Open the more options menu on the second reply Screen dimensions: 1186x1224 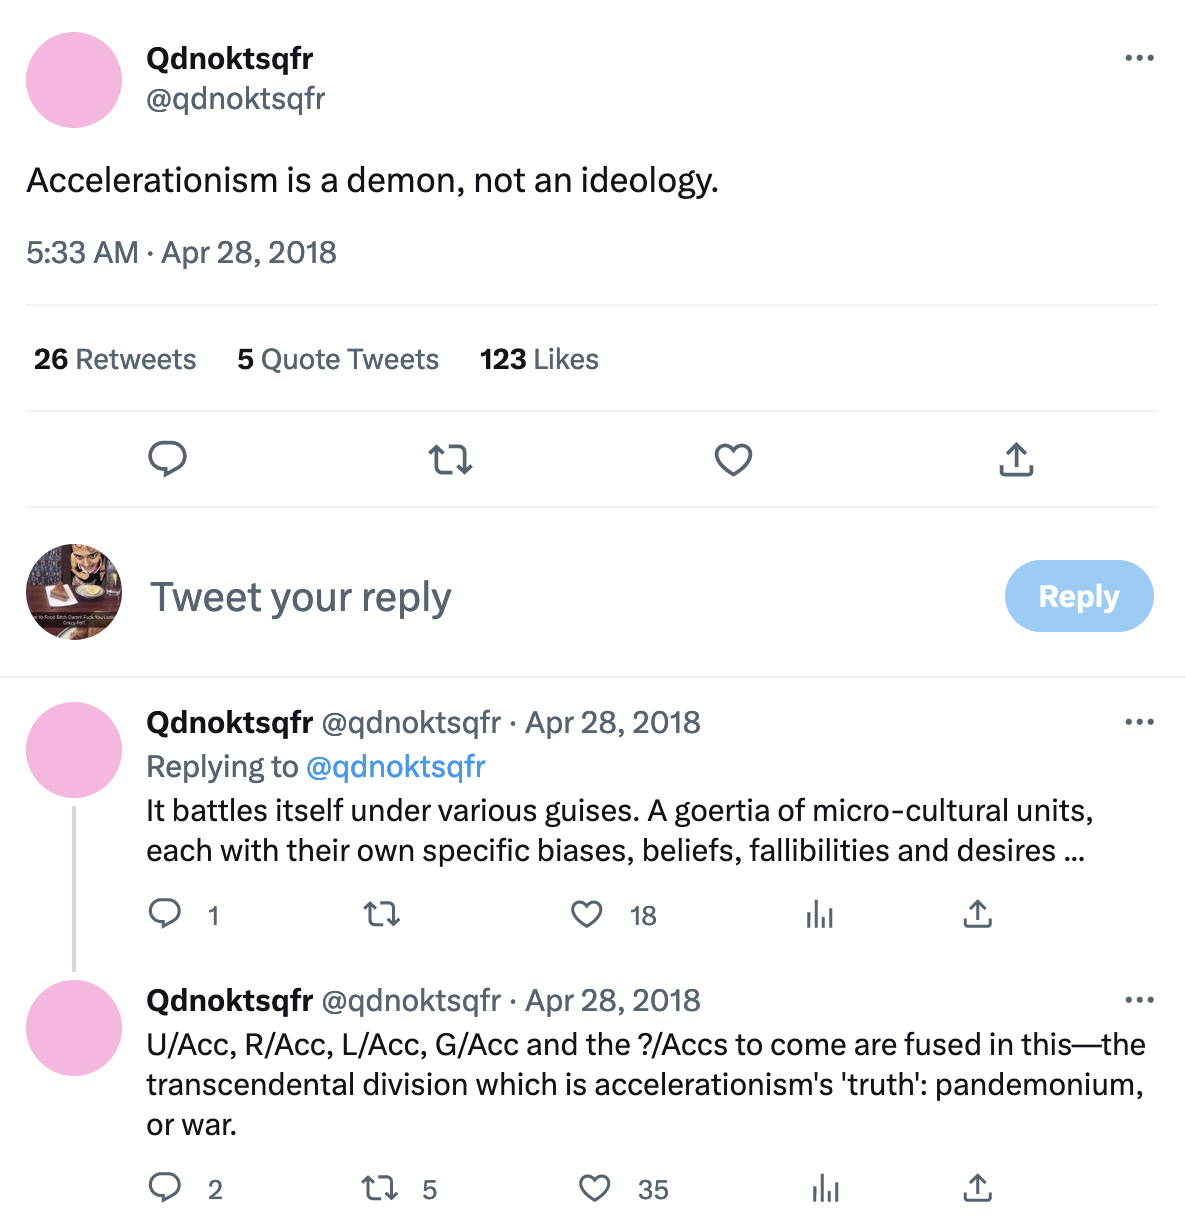coord(1140,999)
